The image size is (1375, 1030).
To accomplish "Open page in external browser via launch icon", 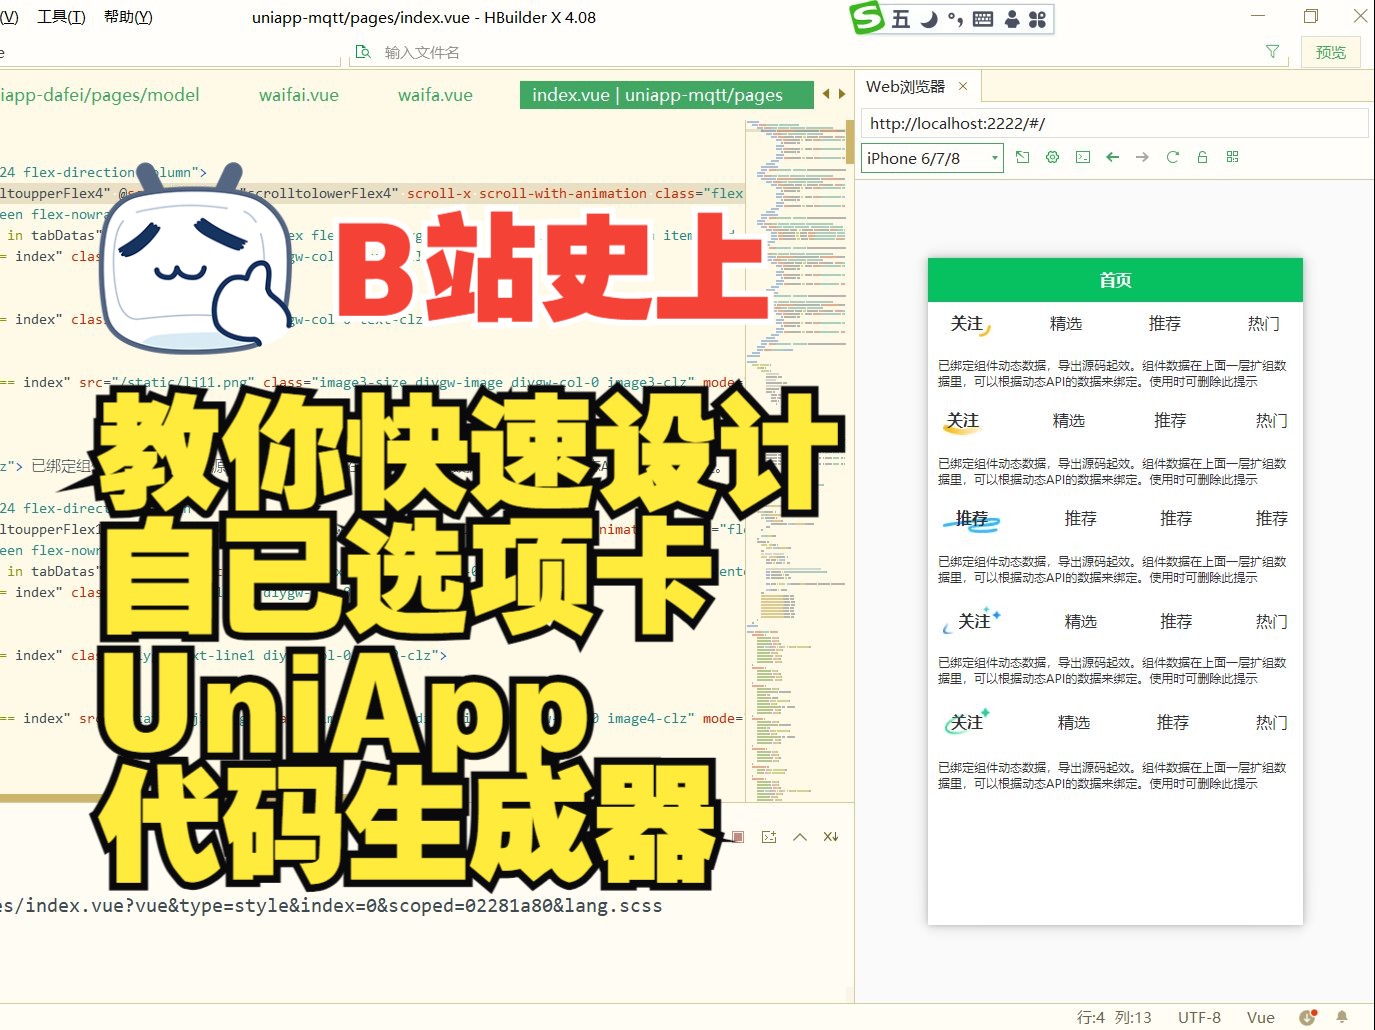I will point(1022,157).
